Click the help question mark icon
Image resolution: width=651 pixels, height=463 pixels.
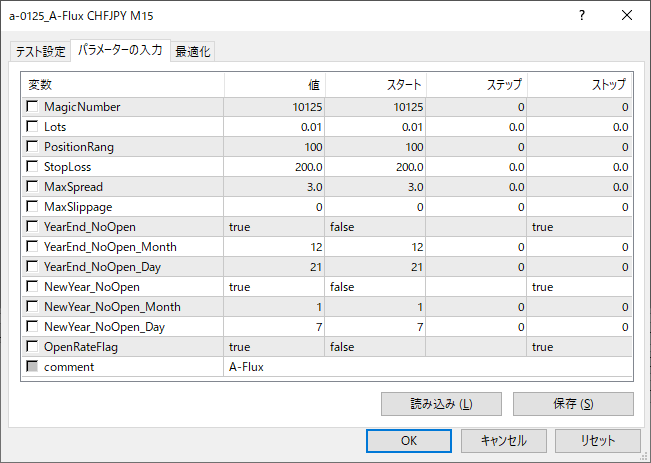(x=582, y=16)
